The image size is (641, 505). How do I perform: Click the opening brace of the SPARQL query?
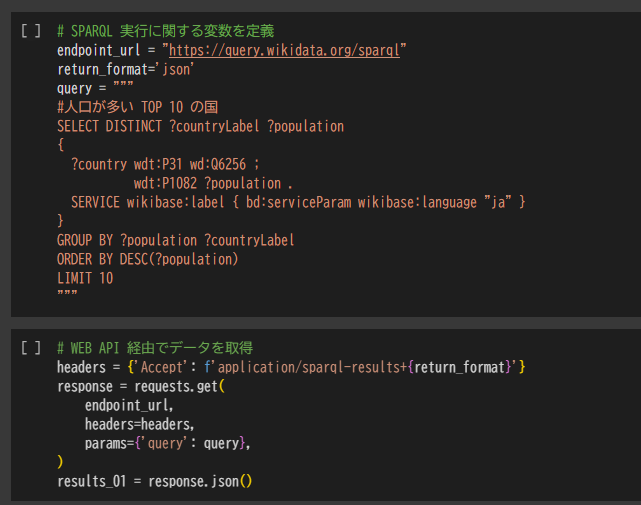(x=61, y=145)
